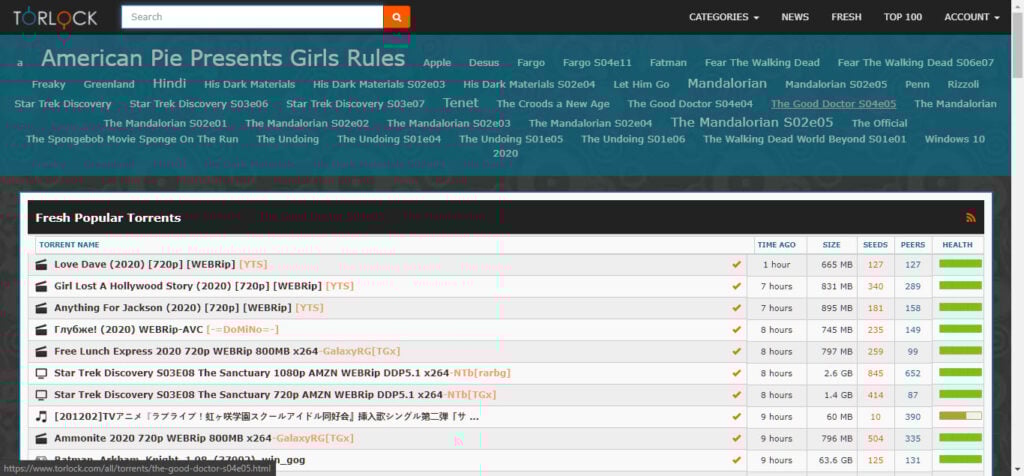Image resolution: width=1024 pixels, height=476 pixels.
Task: Sort the table by Peers column header
Action: point(913,245)
